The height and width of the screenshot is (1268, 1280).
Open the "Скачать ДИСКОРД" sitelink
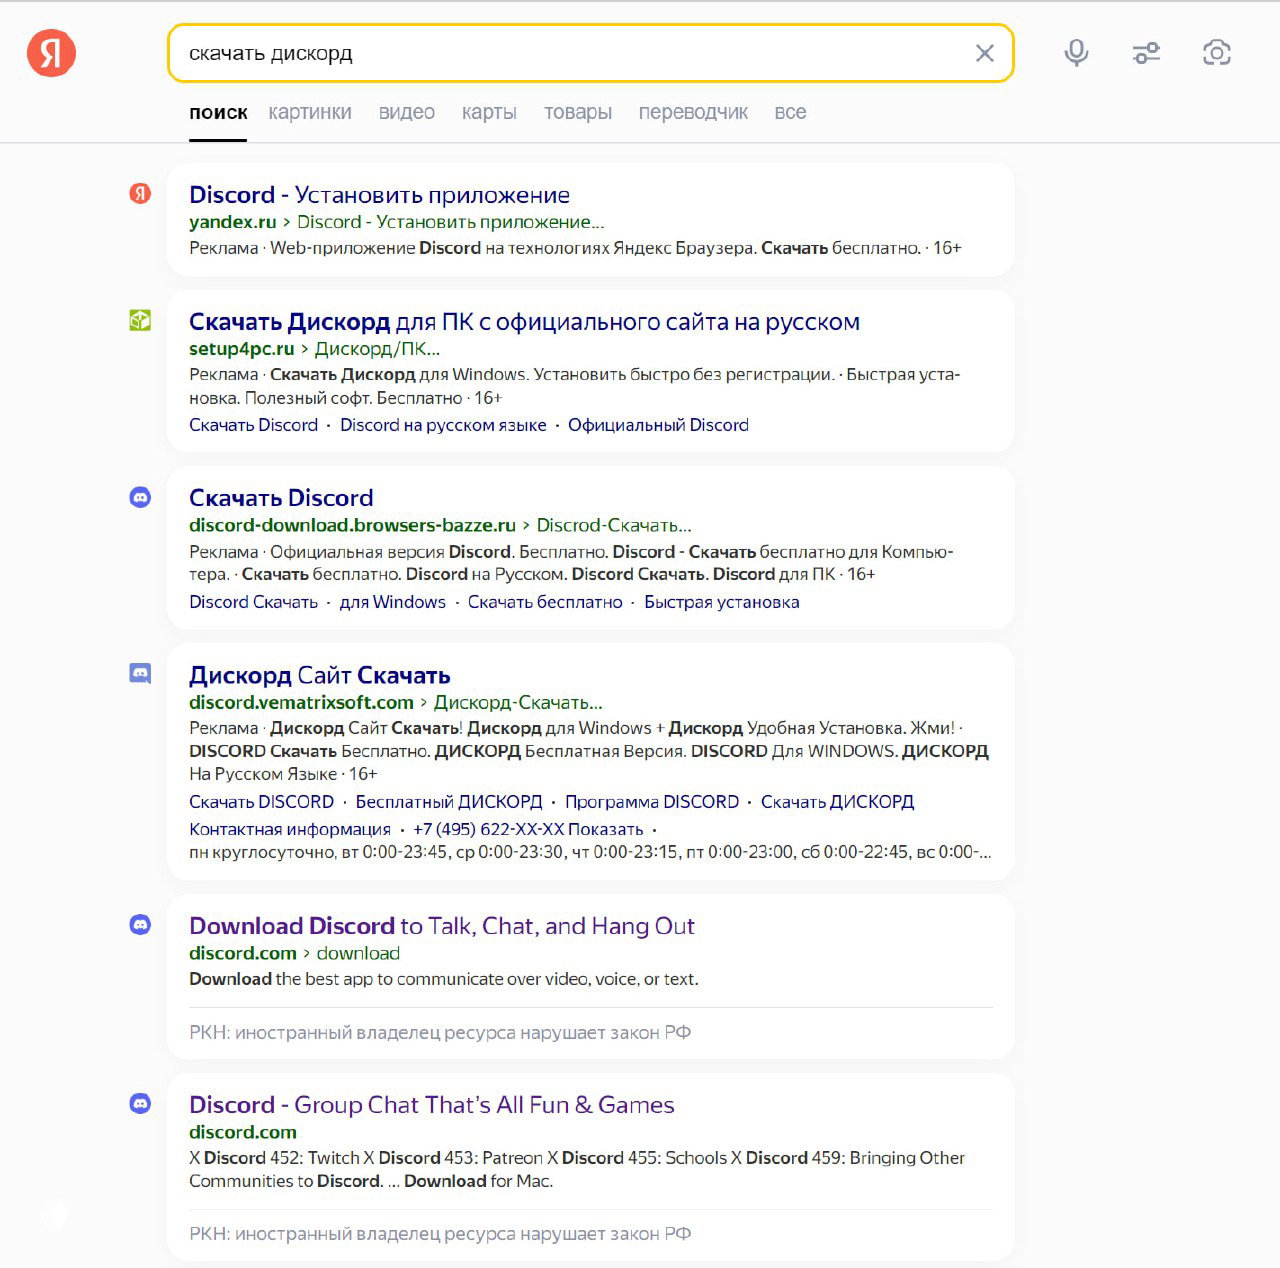click(837, 802)
